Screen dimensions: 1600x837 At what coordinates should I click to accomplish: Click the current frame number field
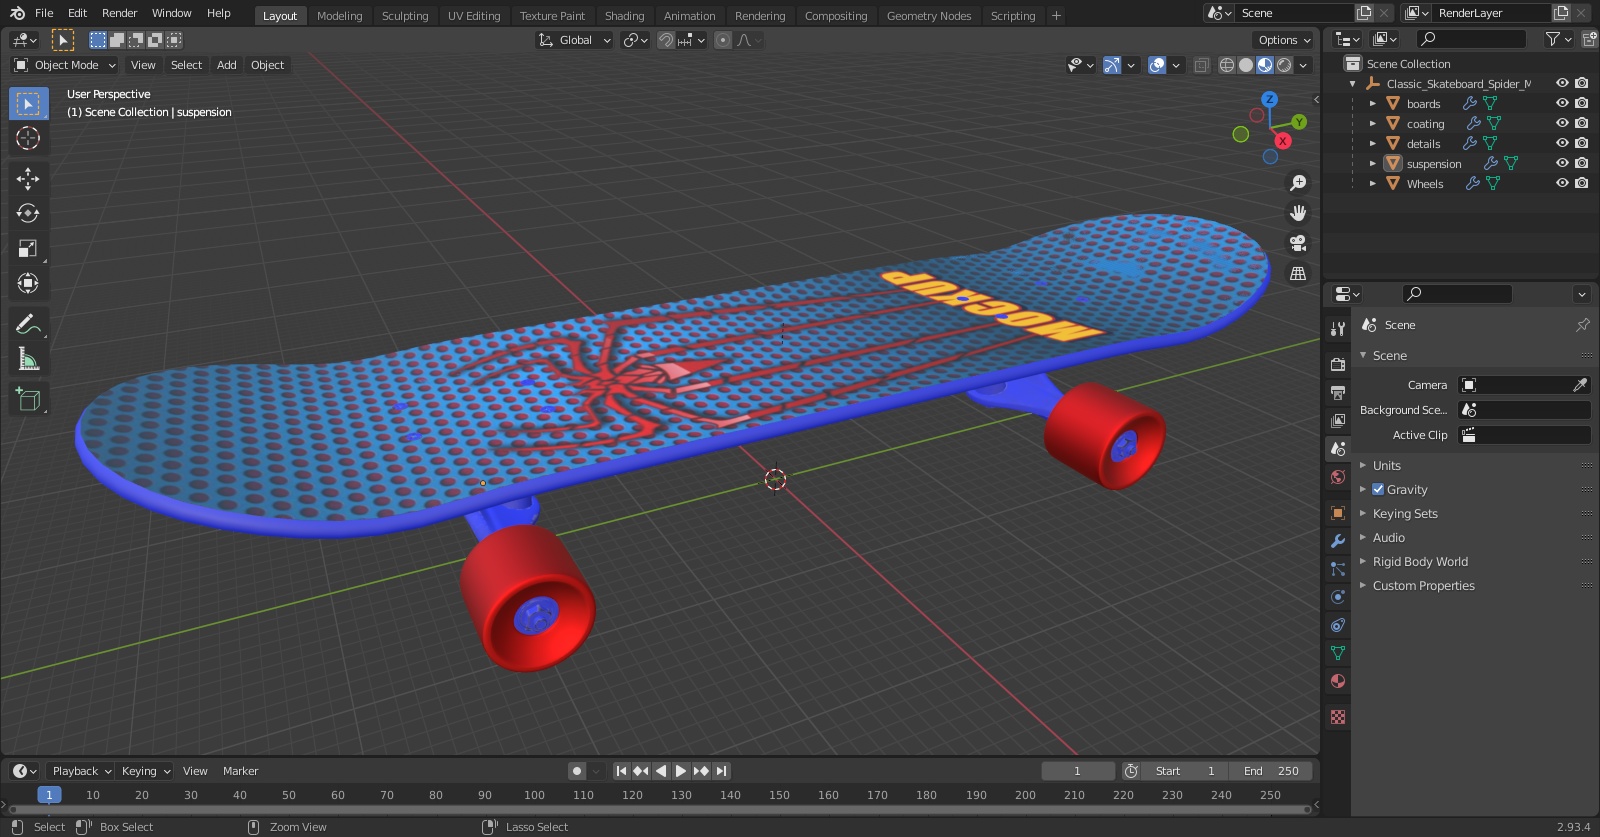point(1078,771)
